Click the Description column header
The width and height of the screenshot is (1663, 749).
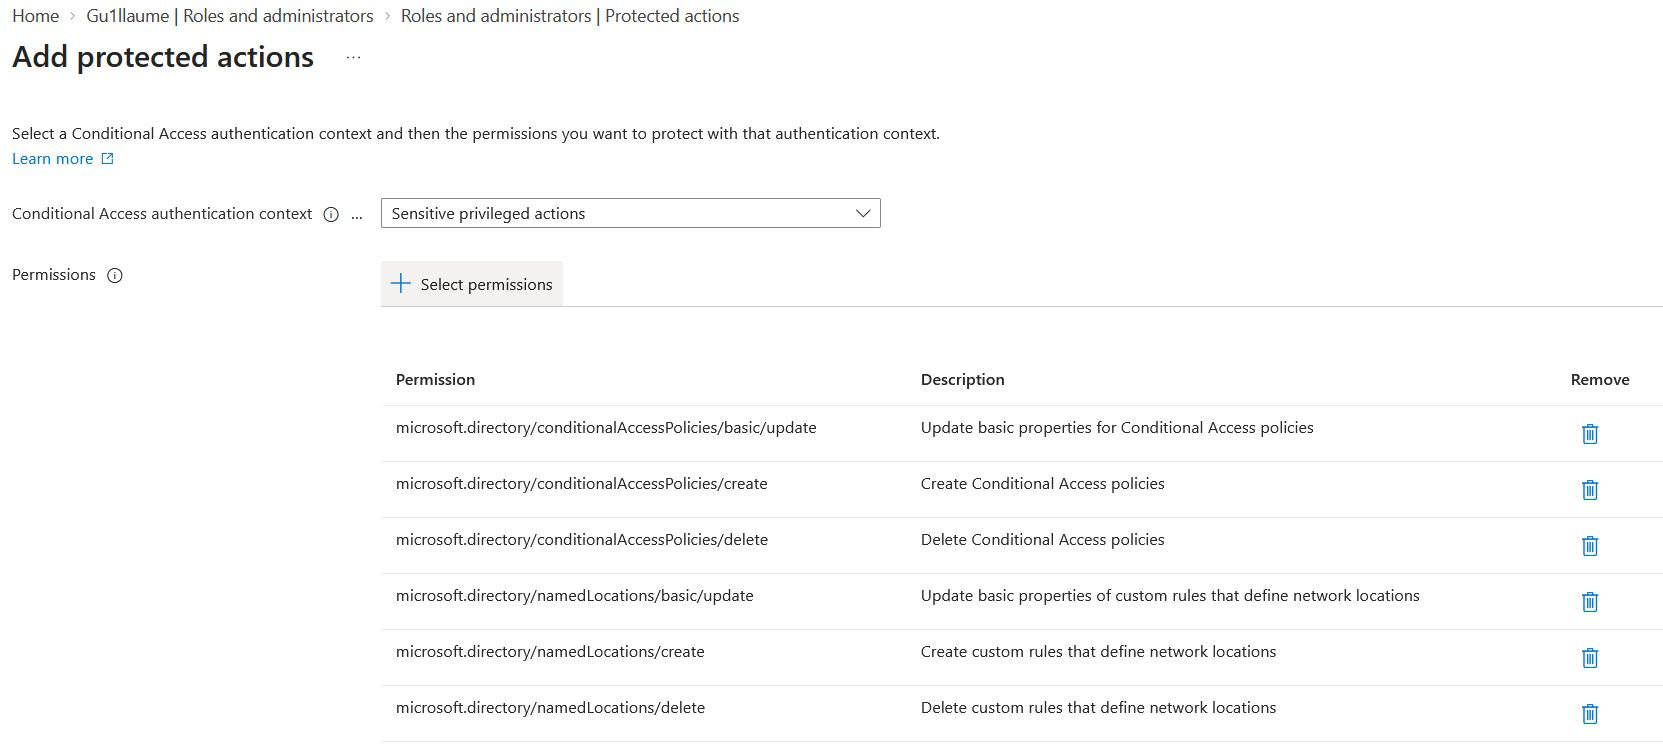962,380
